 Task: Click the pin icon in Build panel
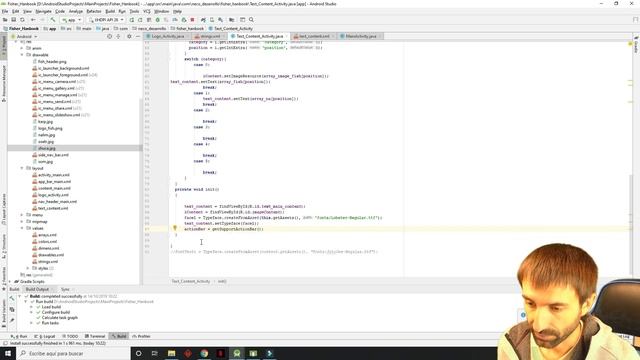click(12, 320)
